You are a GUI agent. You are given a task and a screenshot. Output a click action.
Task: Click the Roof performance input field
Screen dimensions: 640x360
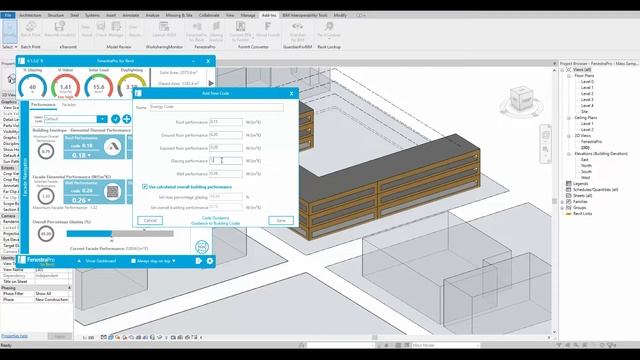click(226, 122)
